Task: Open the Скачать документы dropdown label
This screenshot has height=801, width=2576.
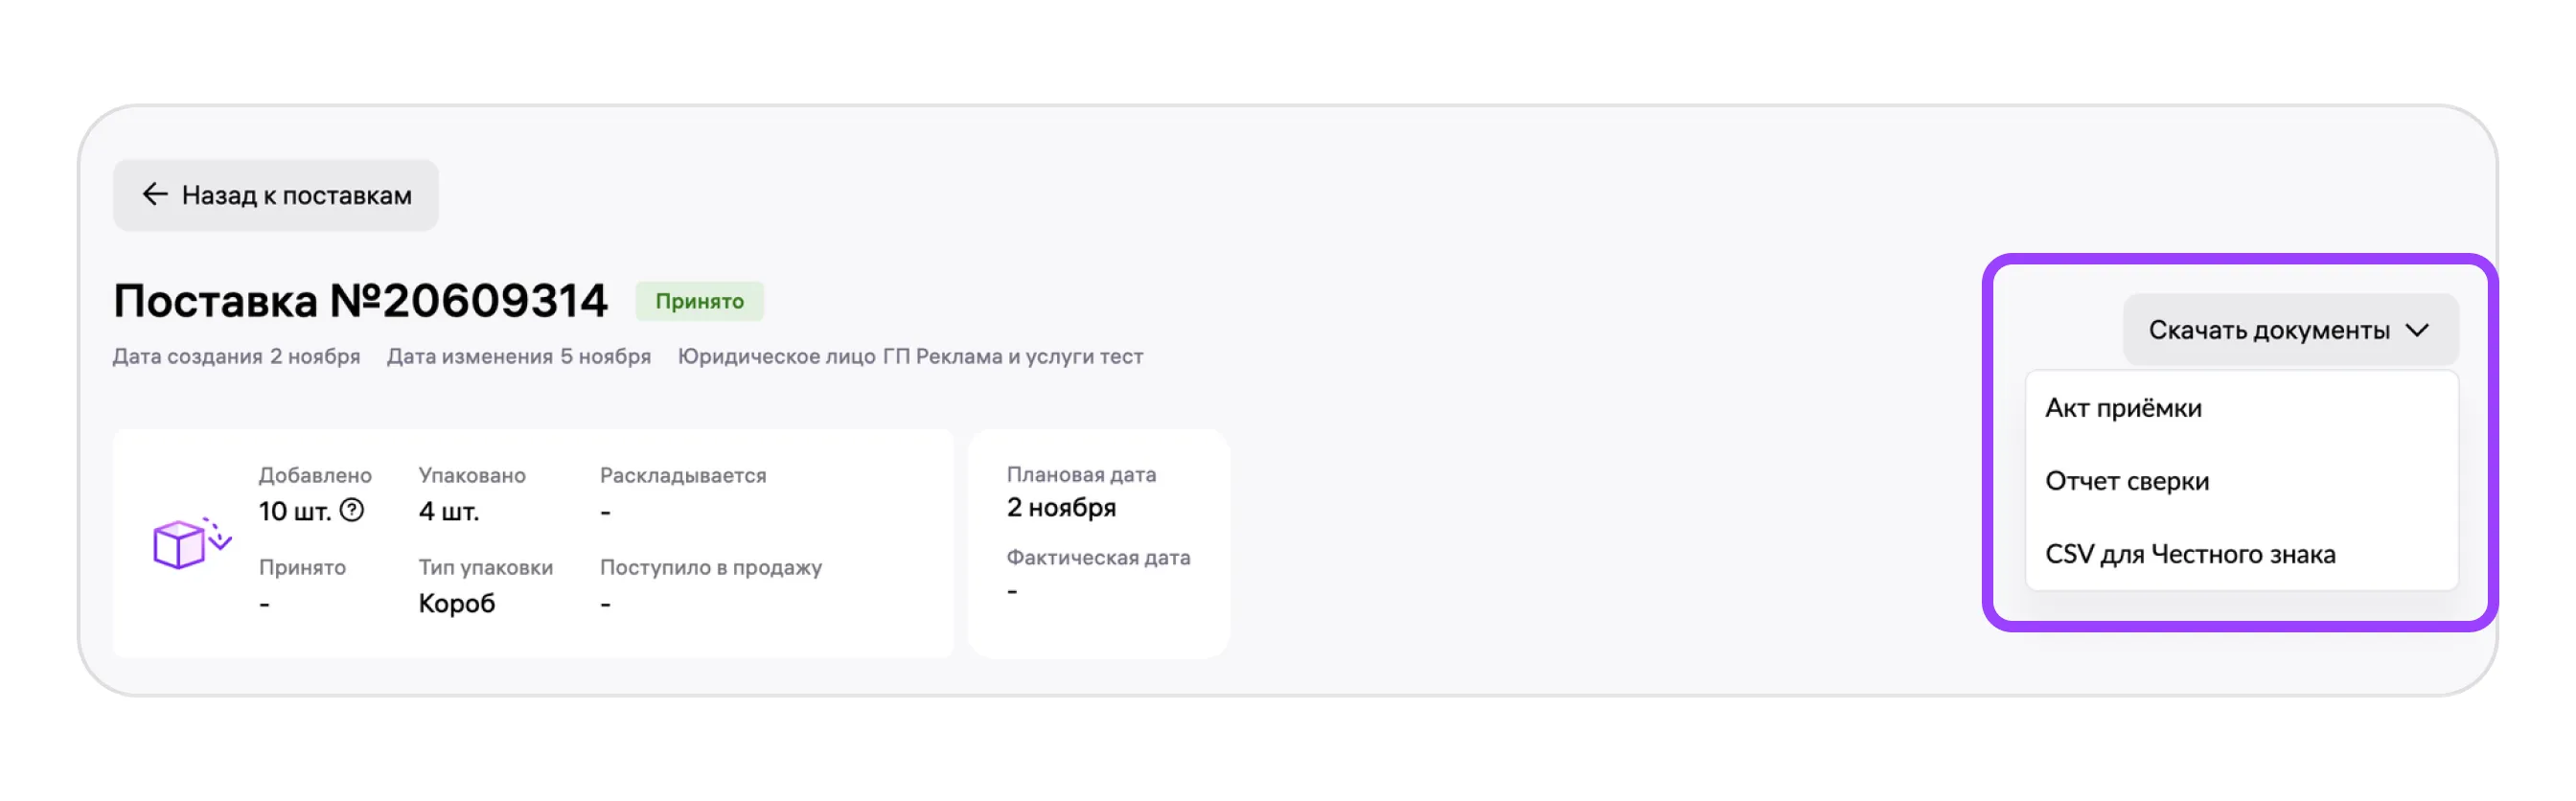Action: 2268,330
